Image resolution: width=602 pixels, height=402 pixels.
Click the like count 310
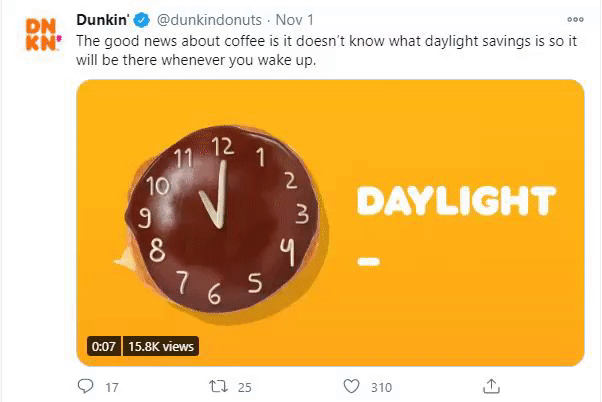[381, 387]
